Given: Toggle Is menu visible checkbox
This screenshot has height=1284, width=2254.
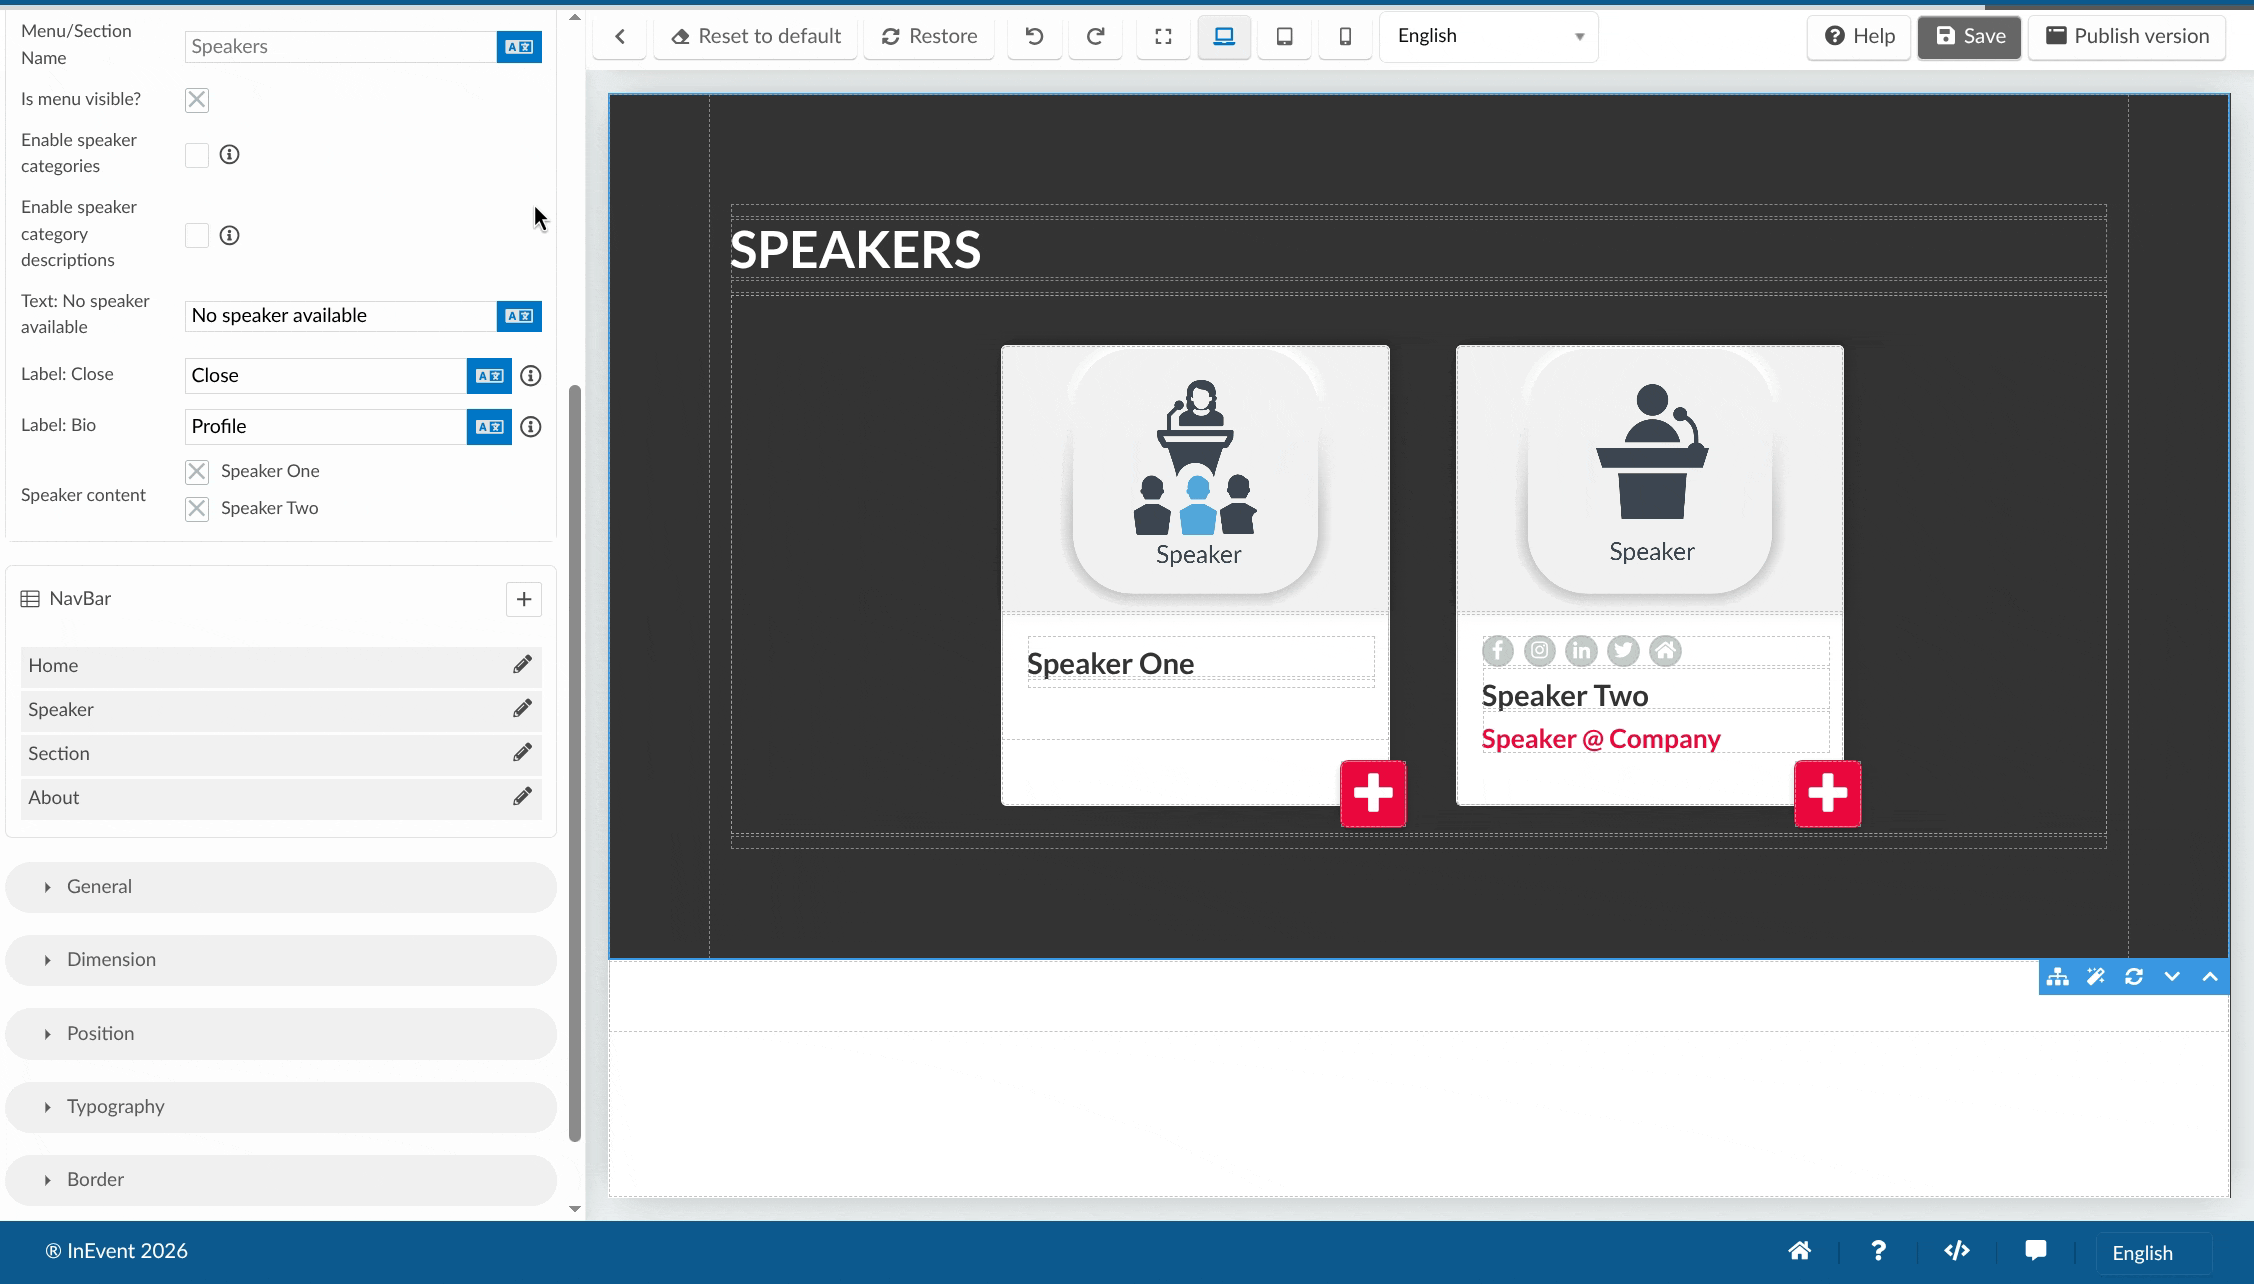Looking at the screenshot, I should pos(197,100).
